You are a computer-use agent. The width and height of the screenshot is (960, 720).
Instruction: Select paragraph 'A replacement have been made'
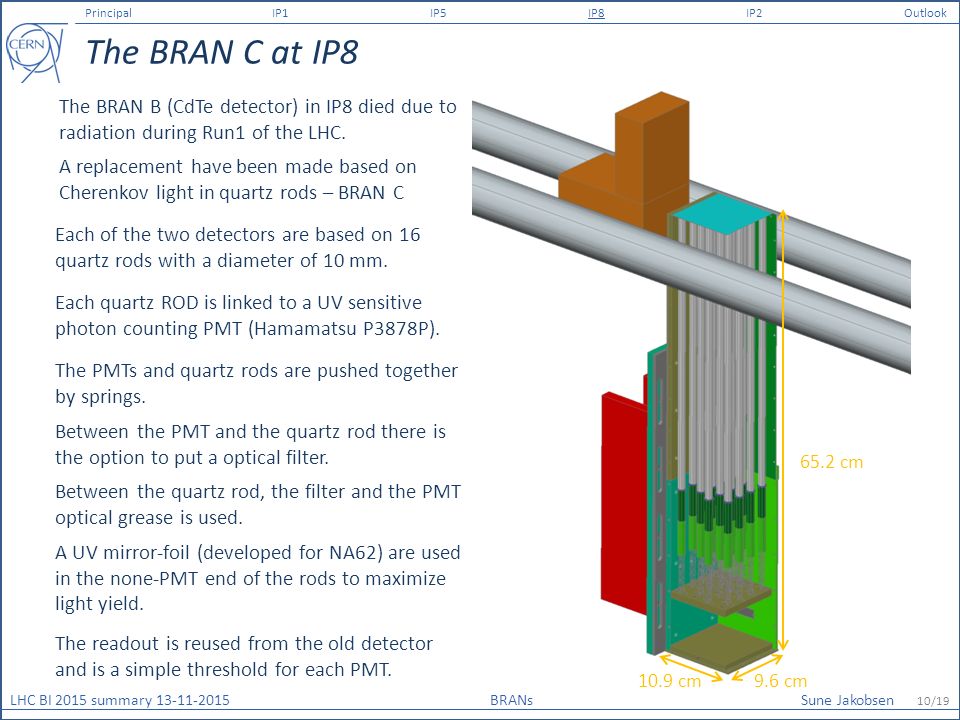click(238, 179)
